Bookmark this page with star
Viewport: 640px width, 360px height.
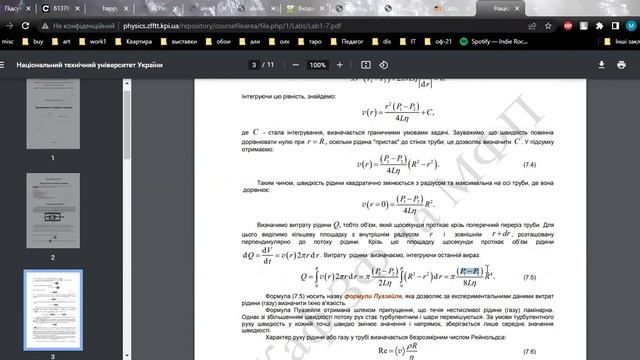tap(548, 26)
